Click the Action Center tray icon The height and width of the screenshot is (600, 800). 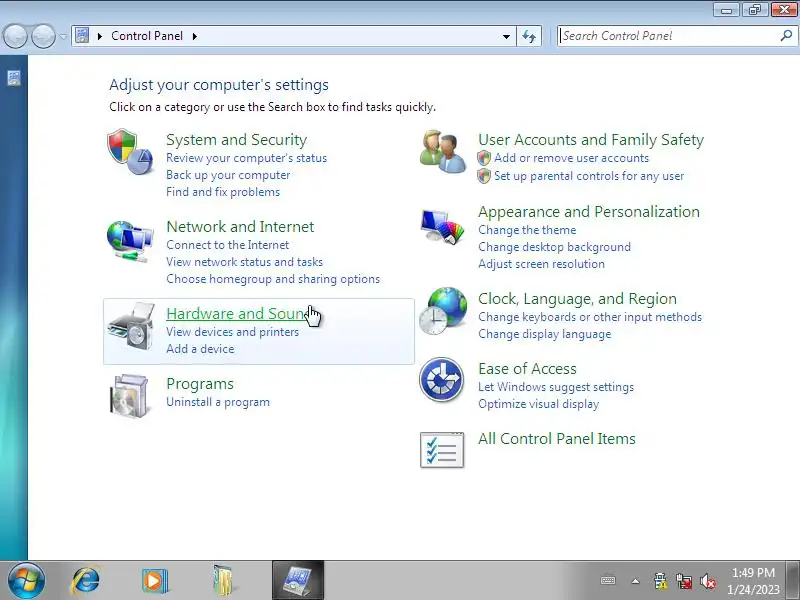coord(660,581)
